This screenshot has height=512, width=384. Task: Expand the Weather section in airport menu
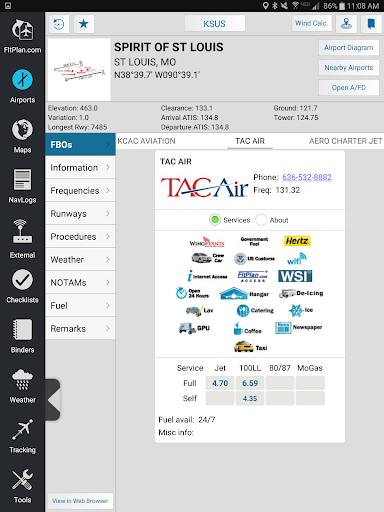[x=80, y=260]
